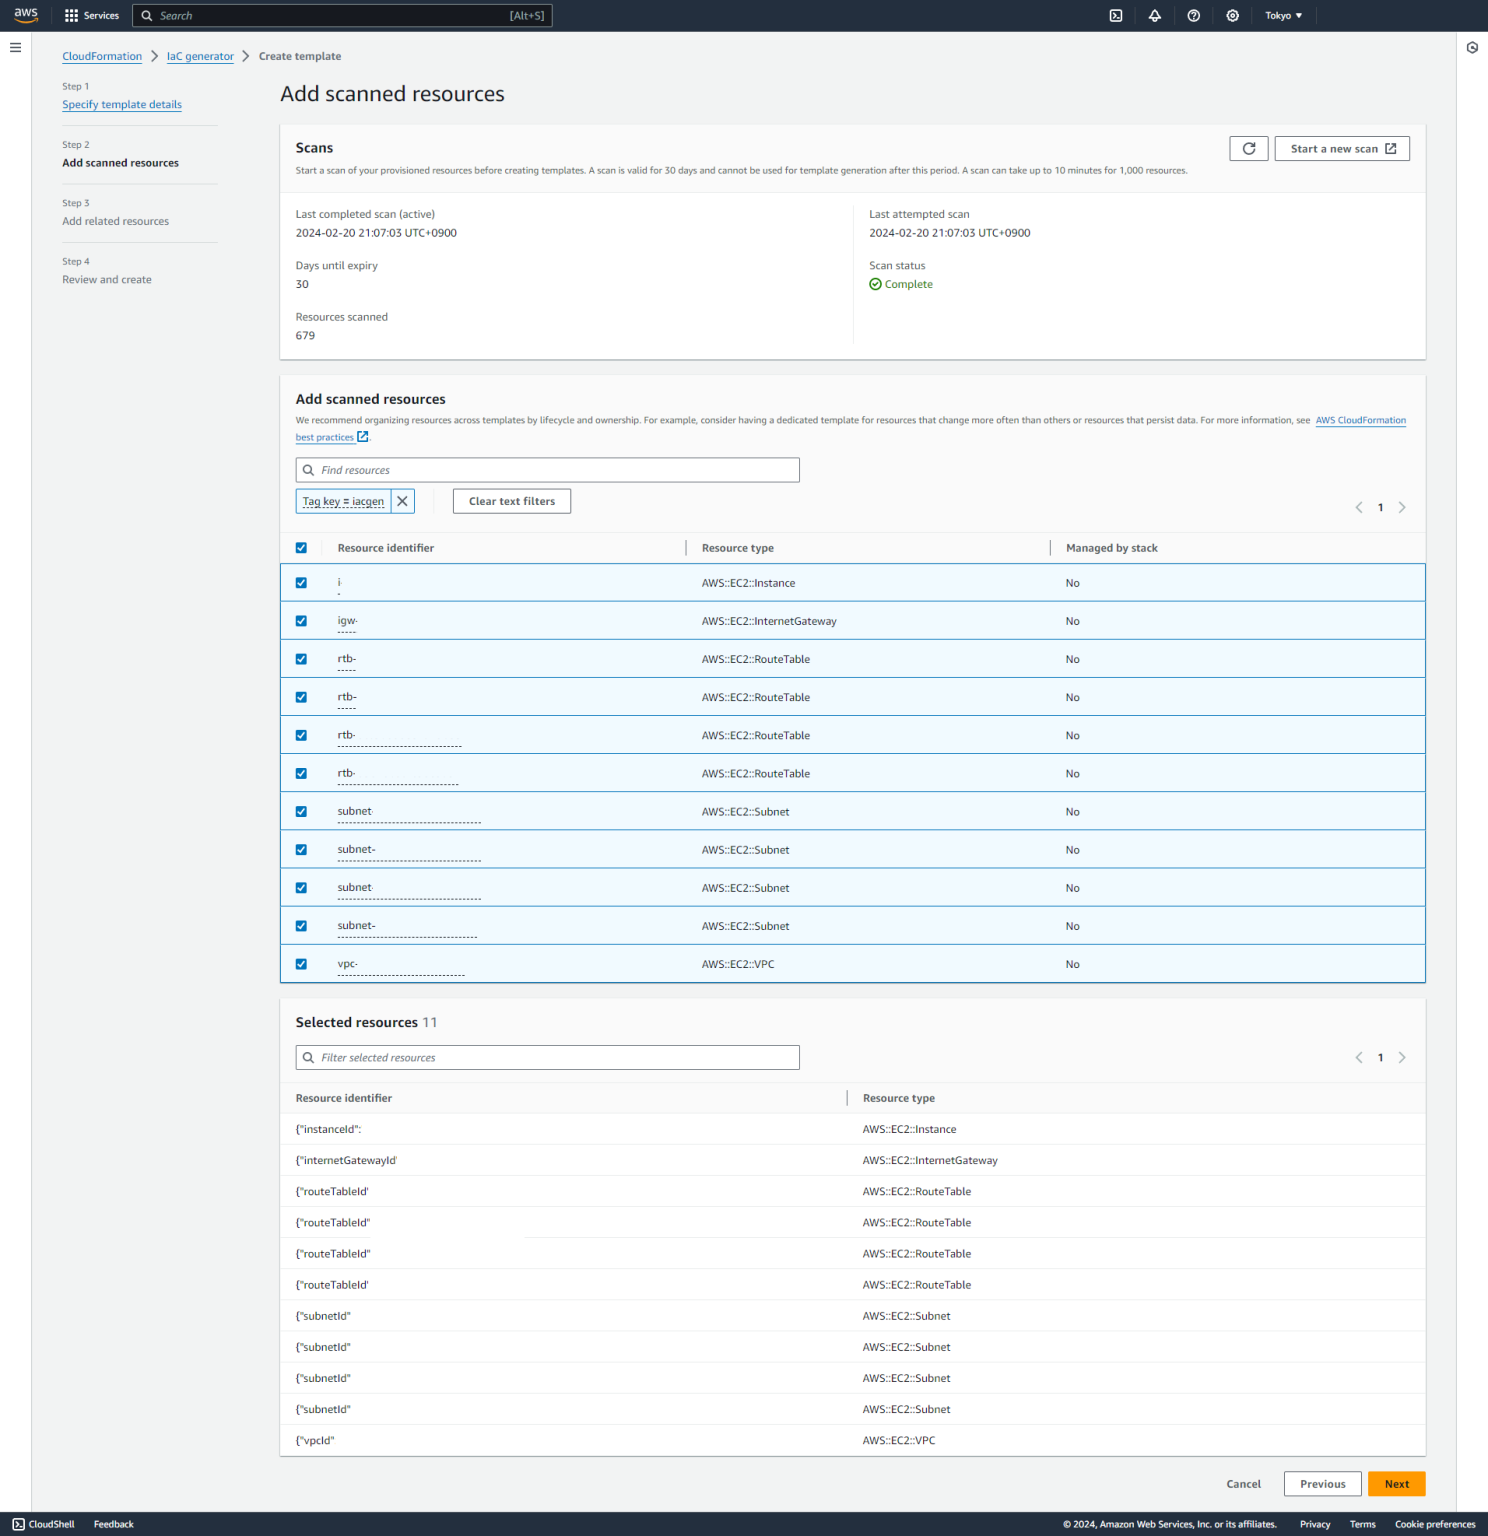Open the IaC generator breadcrumb
The height and width of the screenshot is (1536, 1488).
click(x=200, y=56)
